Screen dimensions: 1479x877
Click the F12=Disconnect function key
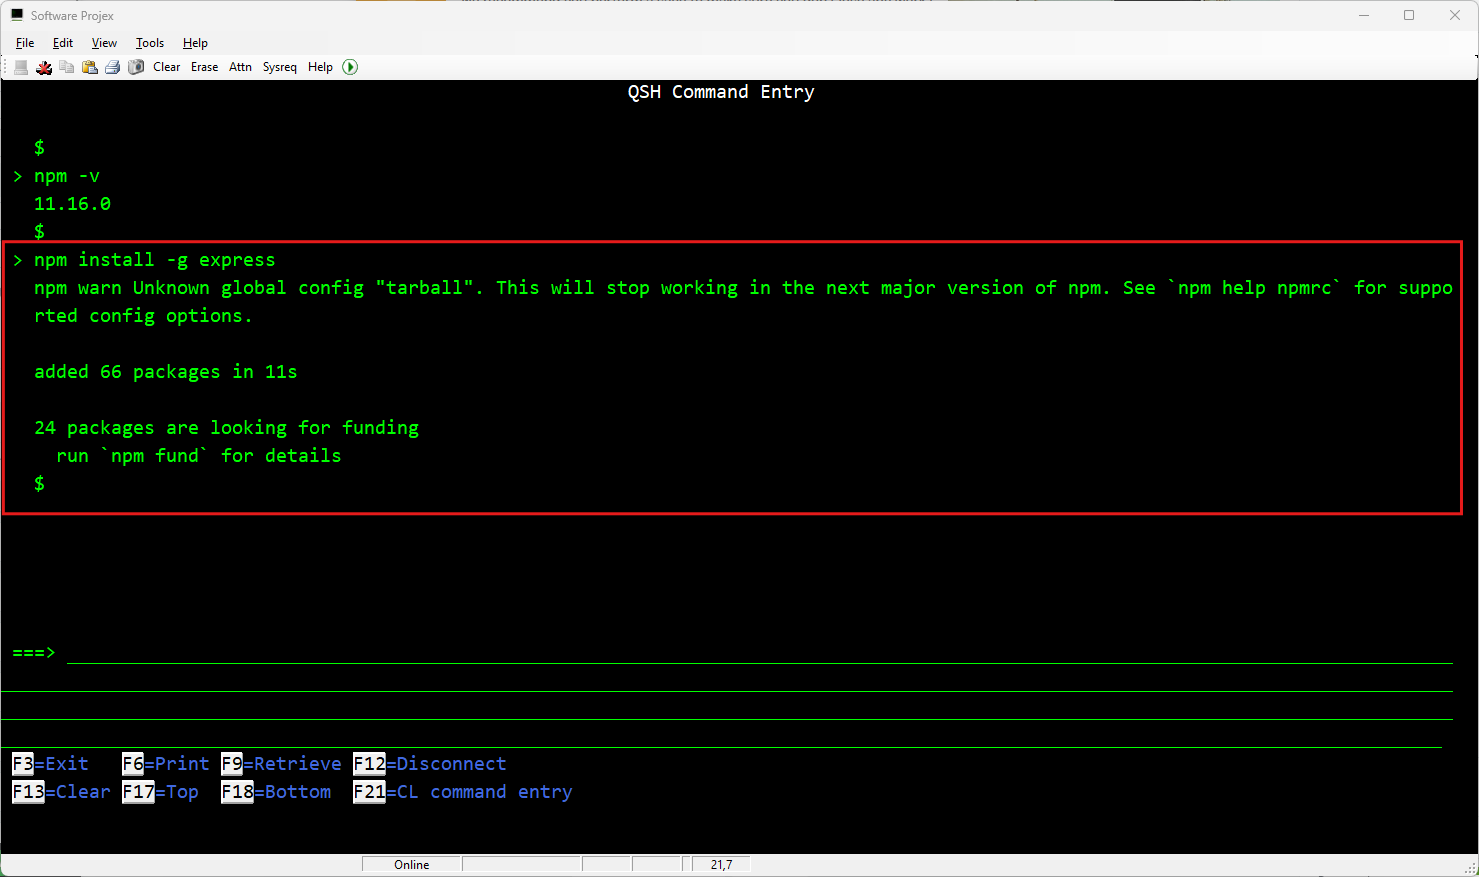[x=430, y=764]
